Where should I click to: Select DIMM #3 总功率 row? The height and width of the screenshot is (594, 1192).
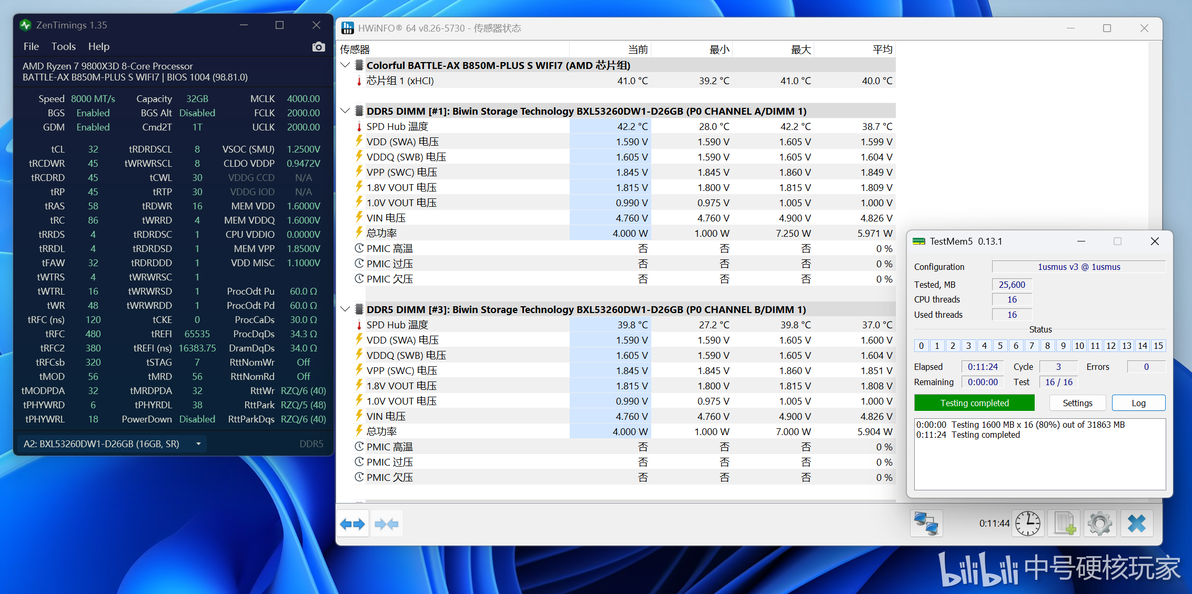(x=617, y=431)
